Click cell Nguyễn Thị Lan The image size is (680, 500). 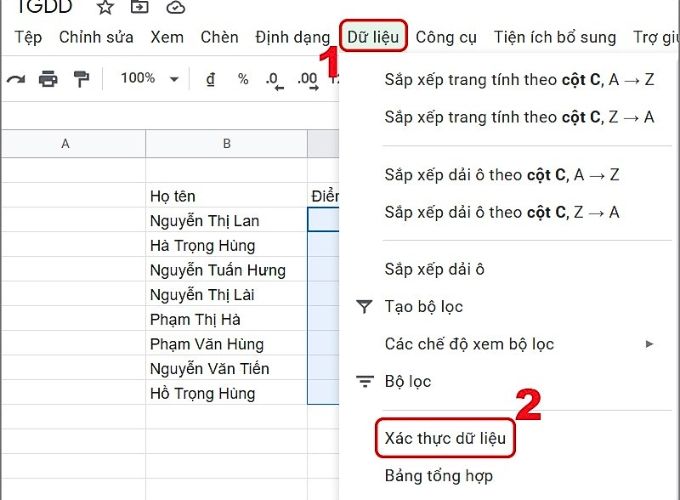click(x=226, y=220)
